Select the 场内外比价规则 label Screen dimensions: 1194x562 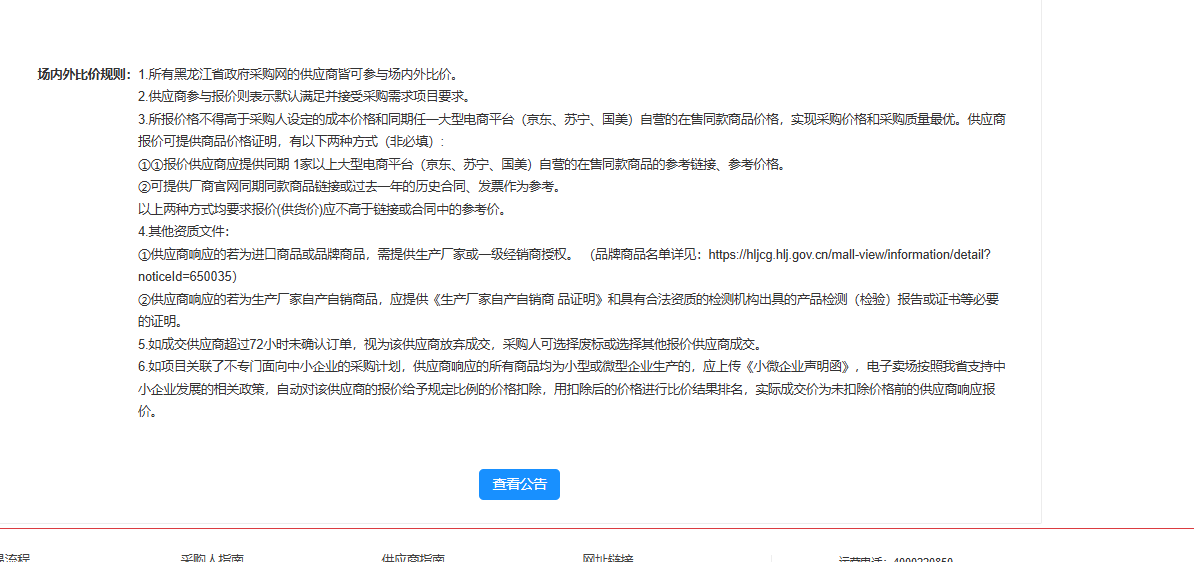click(x=84, y=74)
